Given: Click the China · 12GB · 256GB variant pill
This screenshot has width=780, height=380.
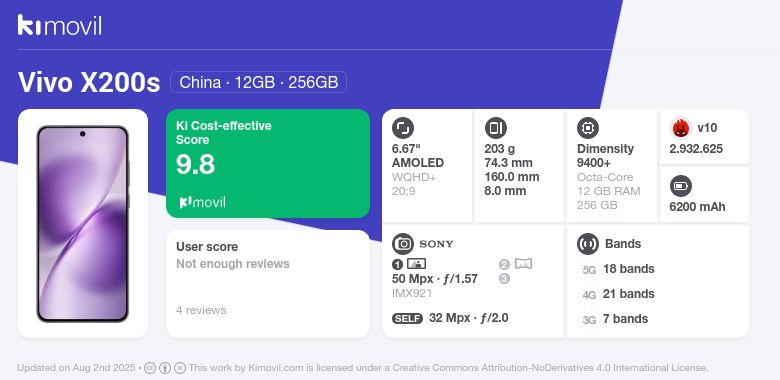Looking at the screenshot, I should (x=258, y=82).
